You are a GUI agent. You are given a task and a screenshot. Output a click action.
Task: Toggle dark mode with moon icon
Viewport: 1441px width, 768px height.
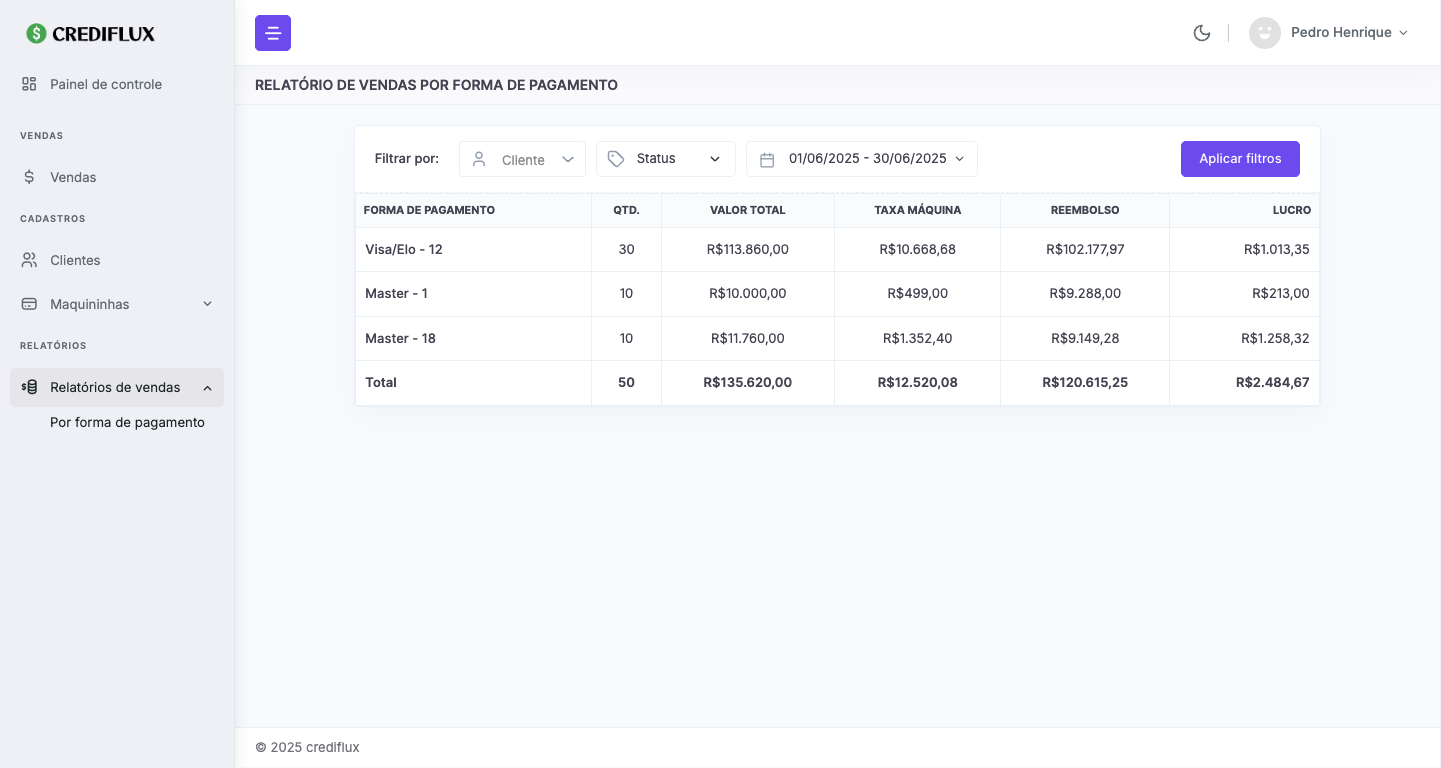[x=1202, y=33]
